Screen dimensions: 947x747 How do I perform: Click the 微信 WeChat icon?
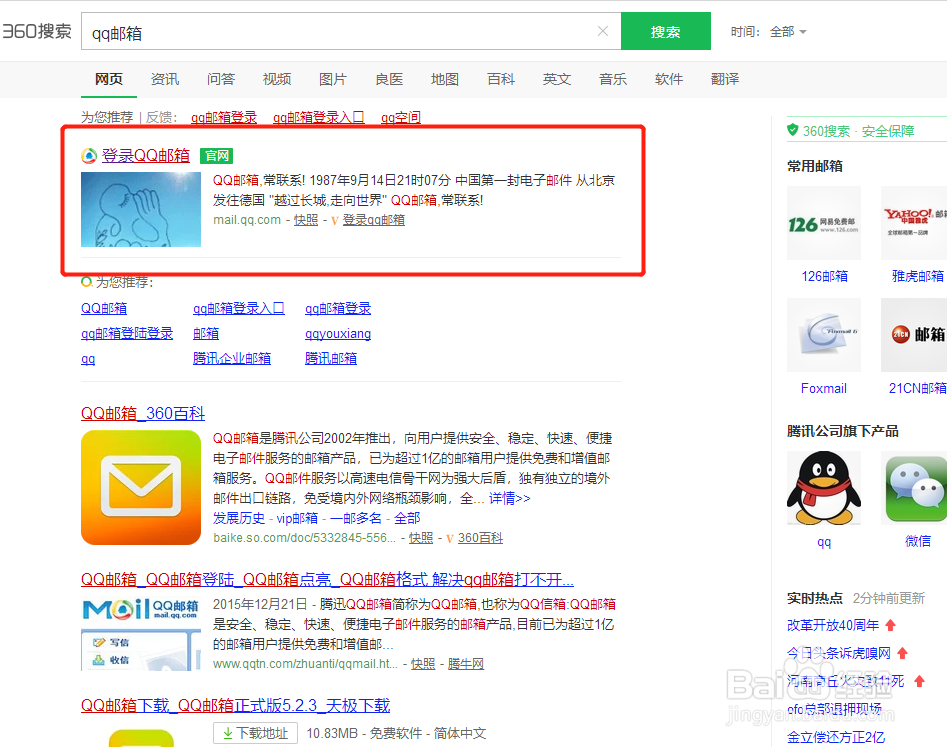click(x=914, y=488)
